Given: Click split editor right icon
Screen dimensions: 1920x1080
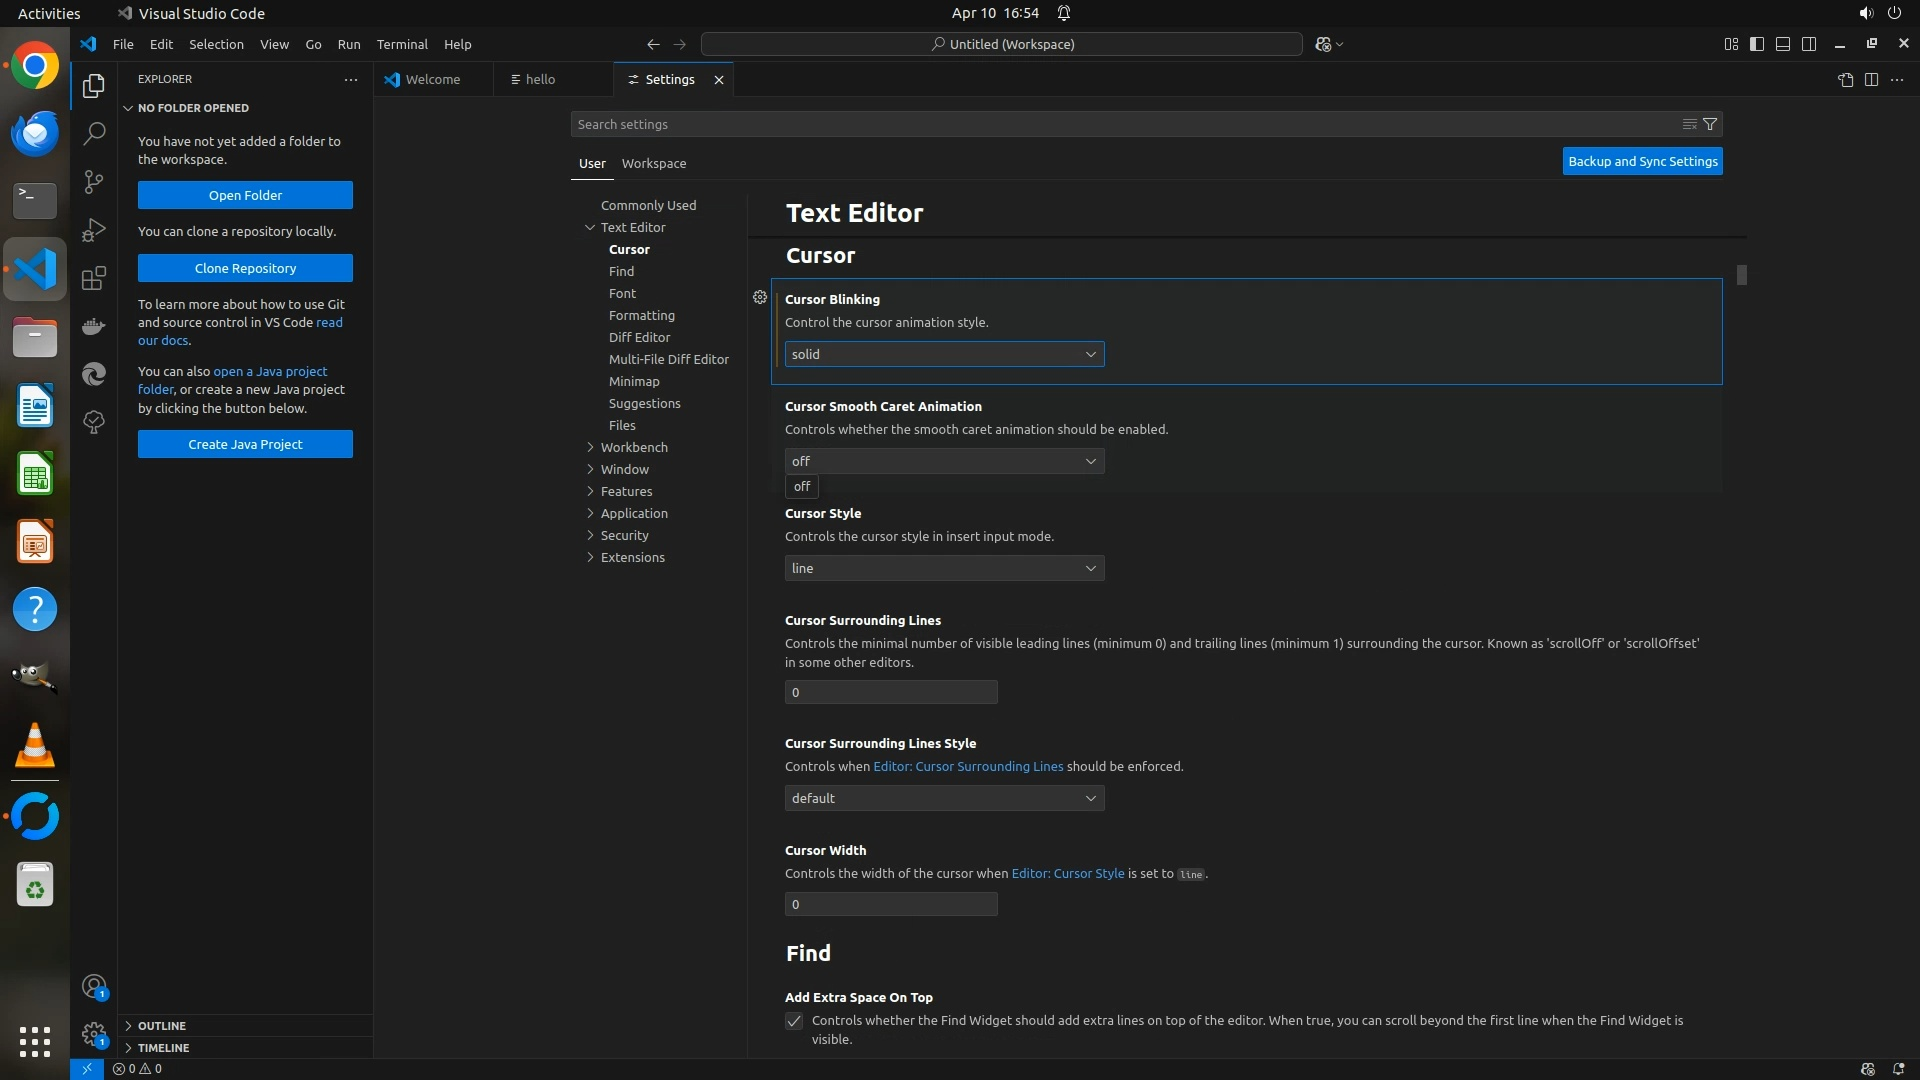Looking at the screenshot, I should [1871, 79].
